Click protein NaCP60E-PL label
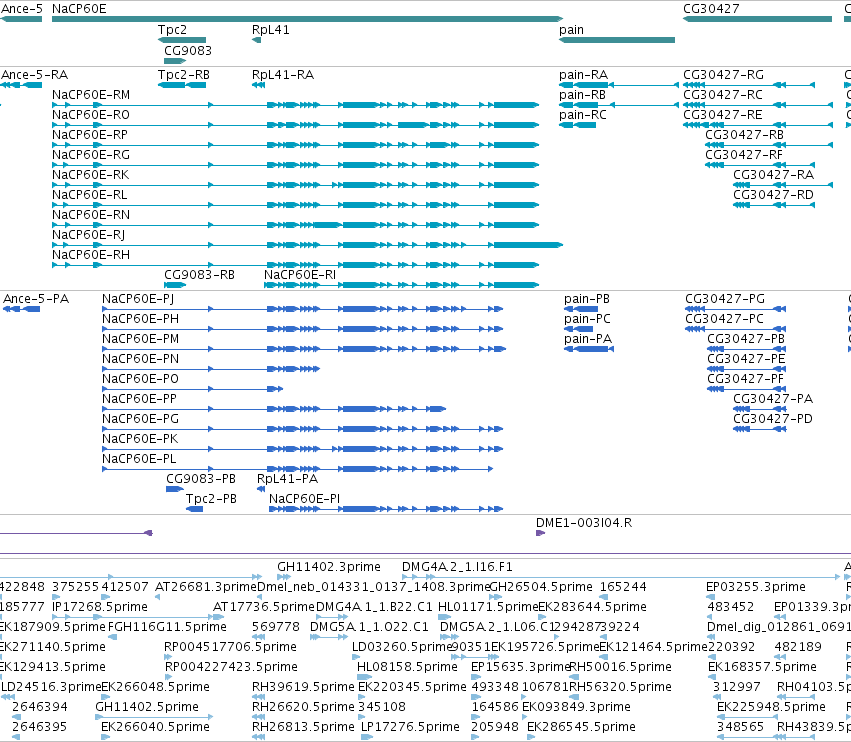Screen dimensions: 851x742 pyautogui.click(x=139, y=459)
